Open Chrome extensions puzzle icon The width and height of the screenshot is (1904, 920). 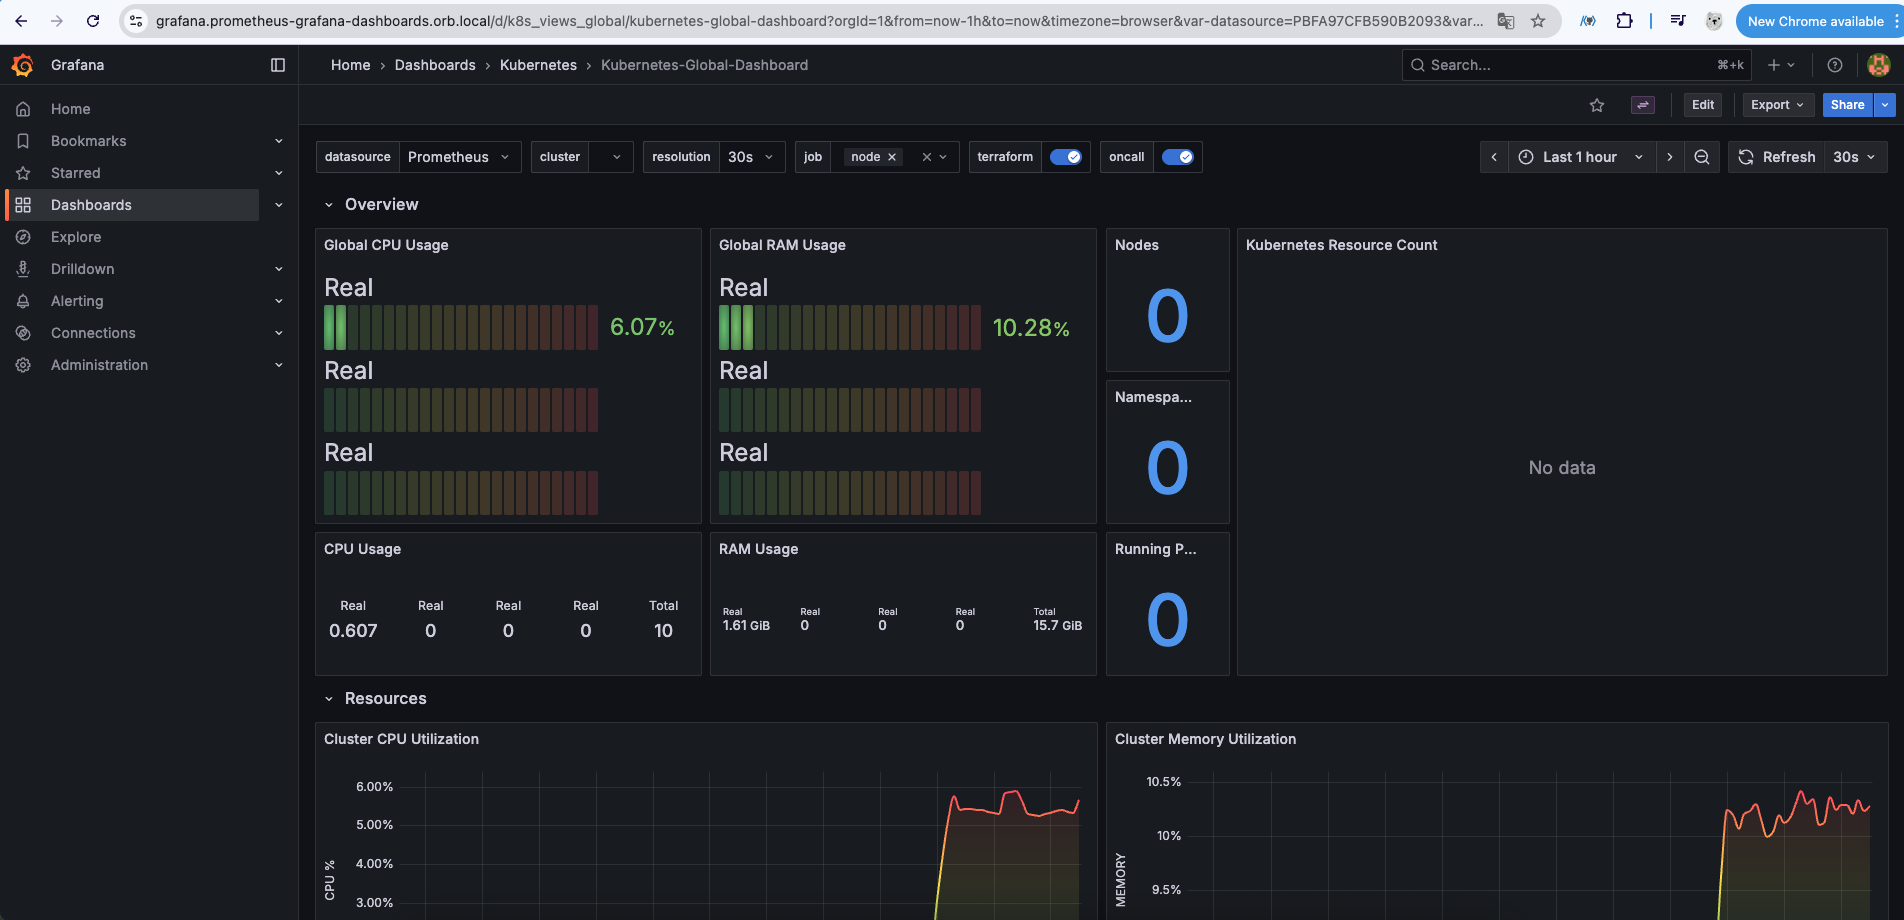click(x=1624, y=21)
